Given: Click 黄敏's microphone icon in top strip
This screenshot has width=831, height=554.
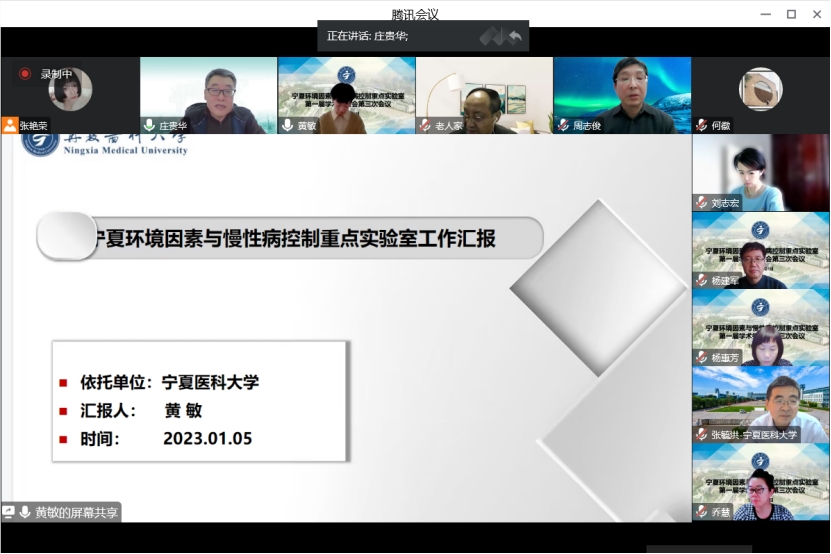Looking at the screenshot, I should coord(287,126).
